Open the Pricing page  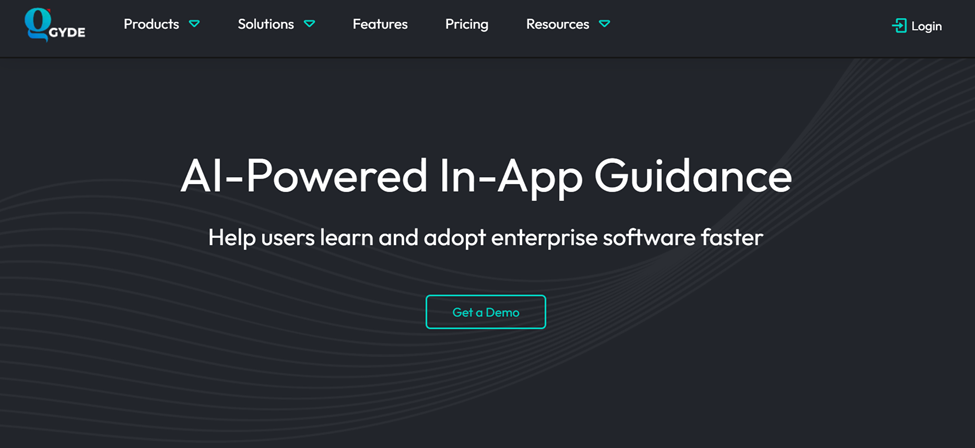(x=467, y=24)
